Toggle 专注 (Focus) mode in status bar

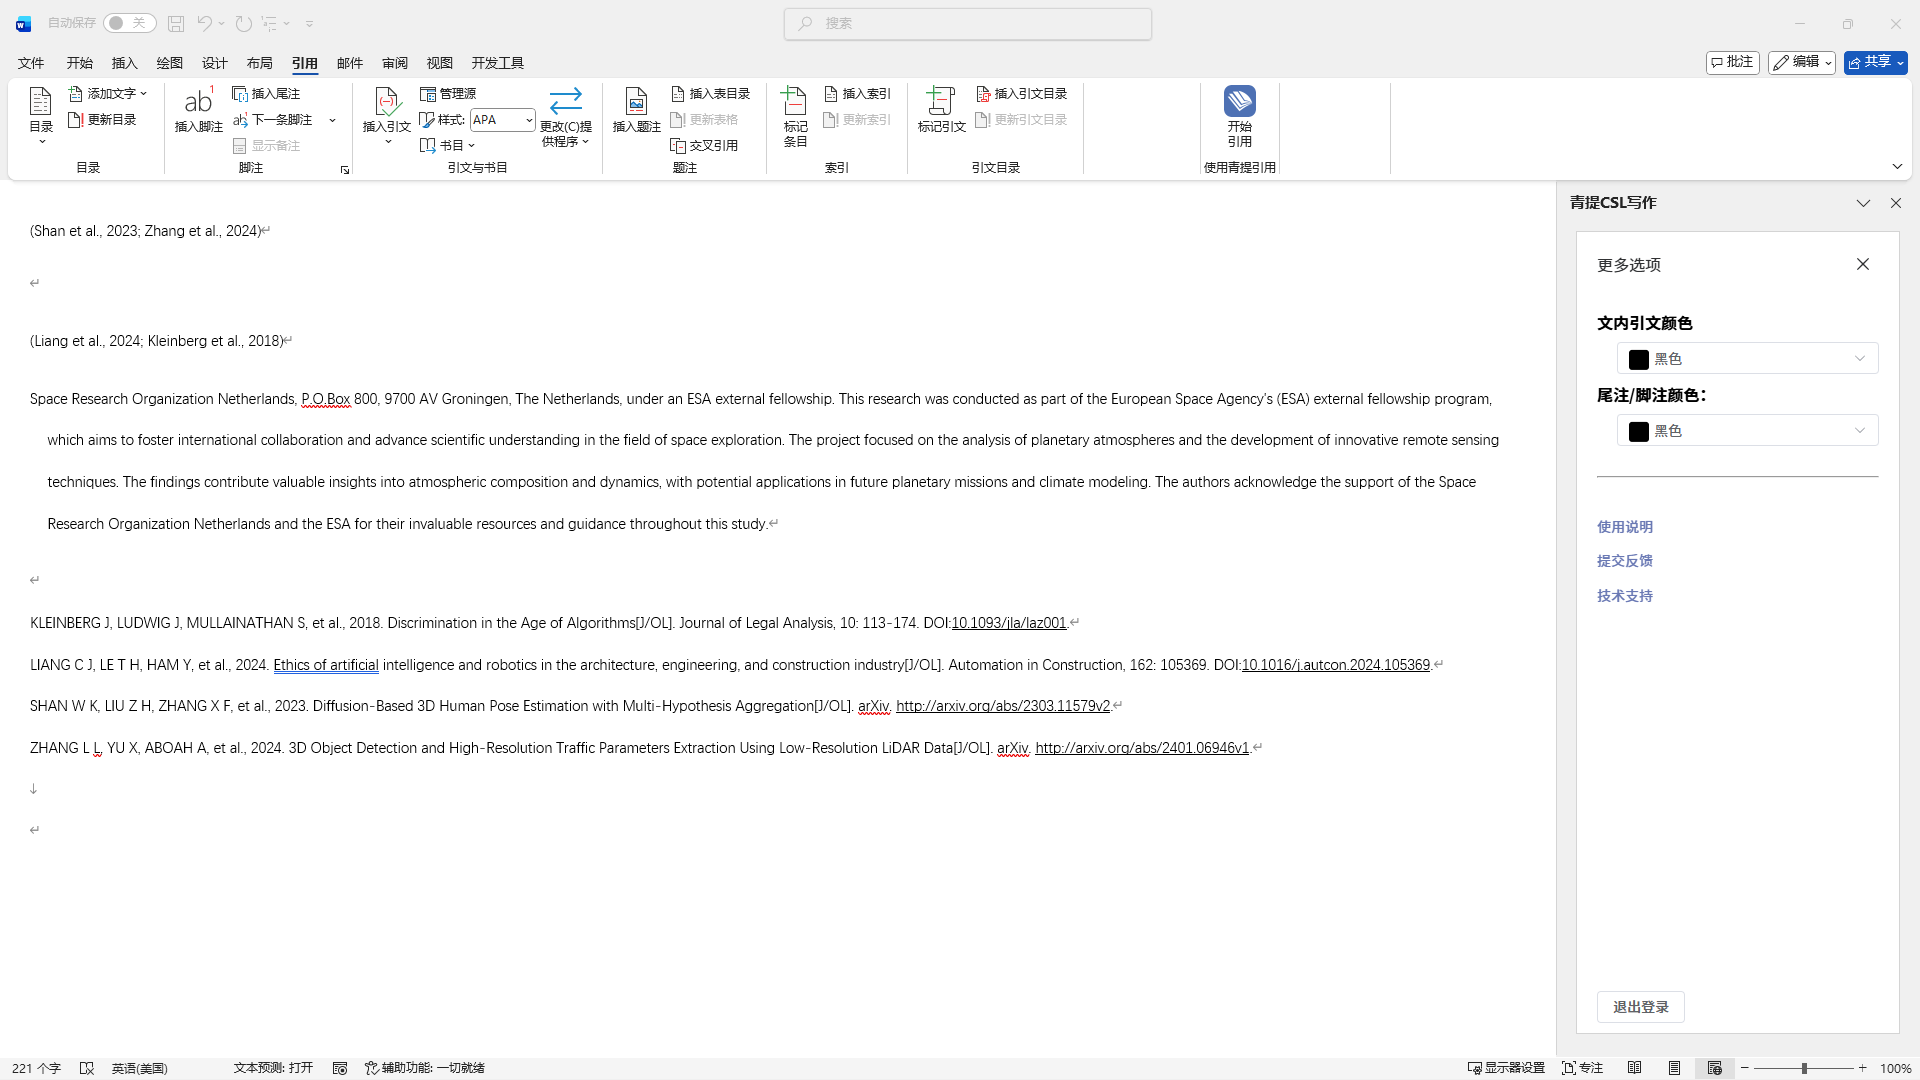1582,1068
